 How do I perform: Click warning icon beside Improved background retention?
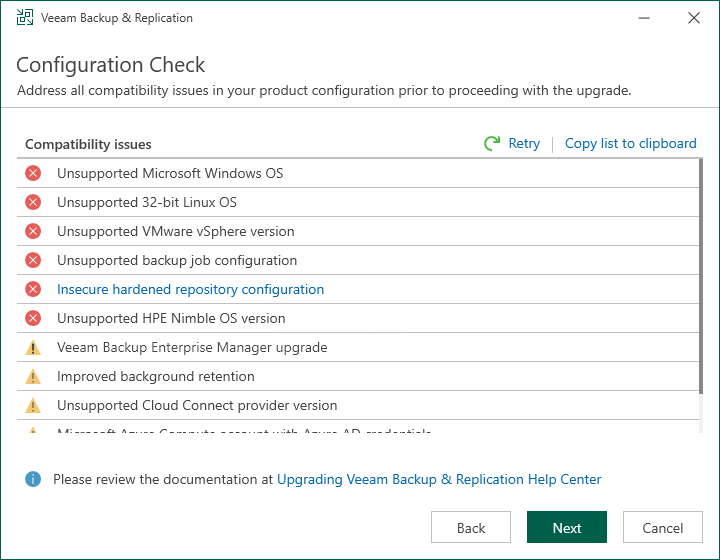tap(33, 376)
